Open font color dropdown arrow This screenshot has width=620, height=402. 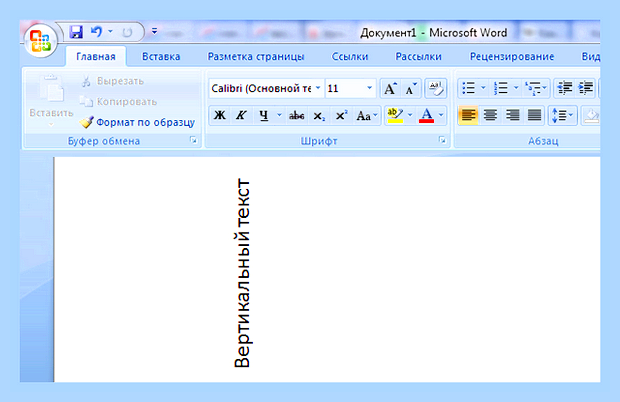[x=441, y=115]
